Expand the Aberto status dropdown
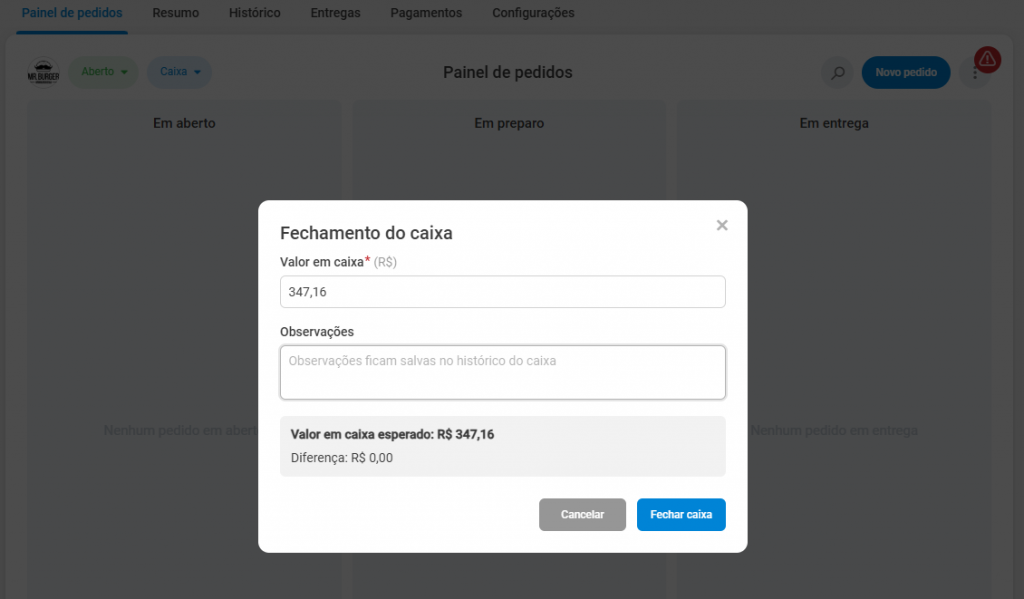 coord(103,72)
